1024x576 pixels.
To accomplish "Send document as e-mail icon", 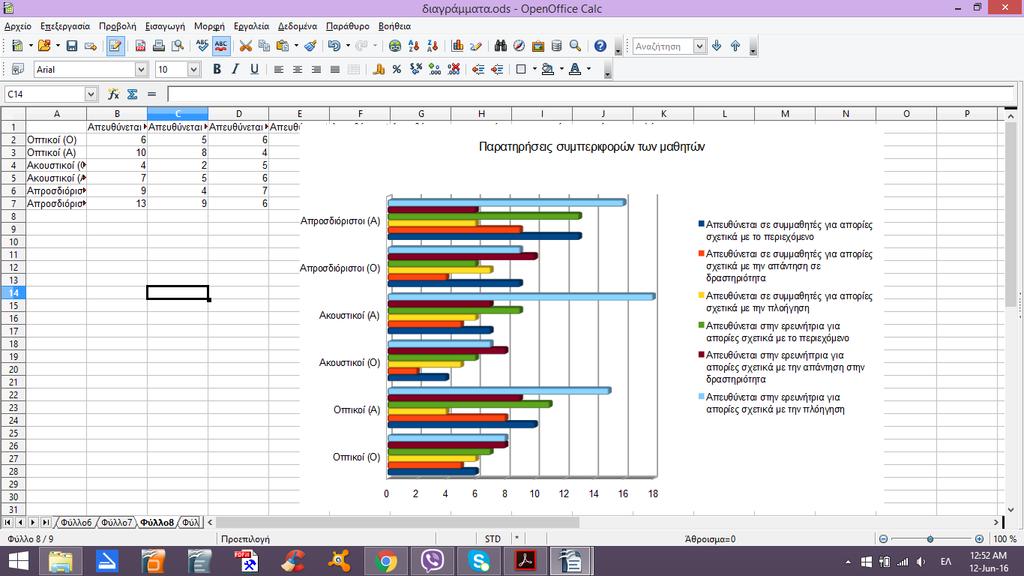I will [x=91, y=46].
